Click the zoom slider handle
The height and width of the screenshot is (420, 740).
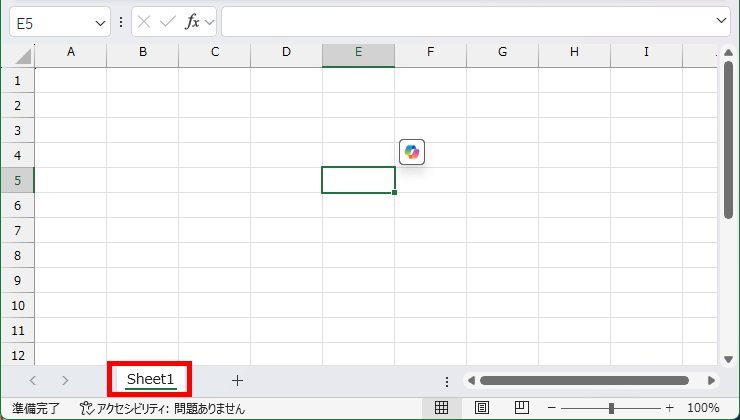(x=611, y=408)
